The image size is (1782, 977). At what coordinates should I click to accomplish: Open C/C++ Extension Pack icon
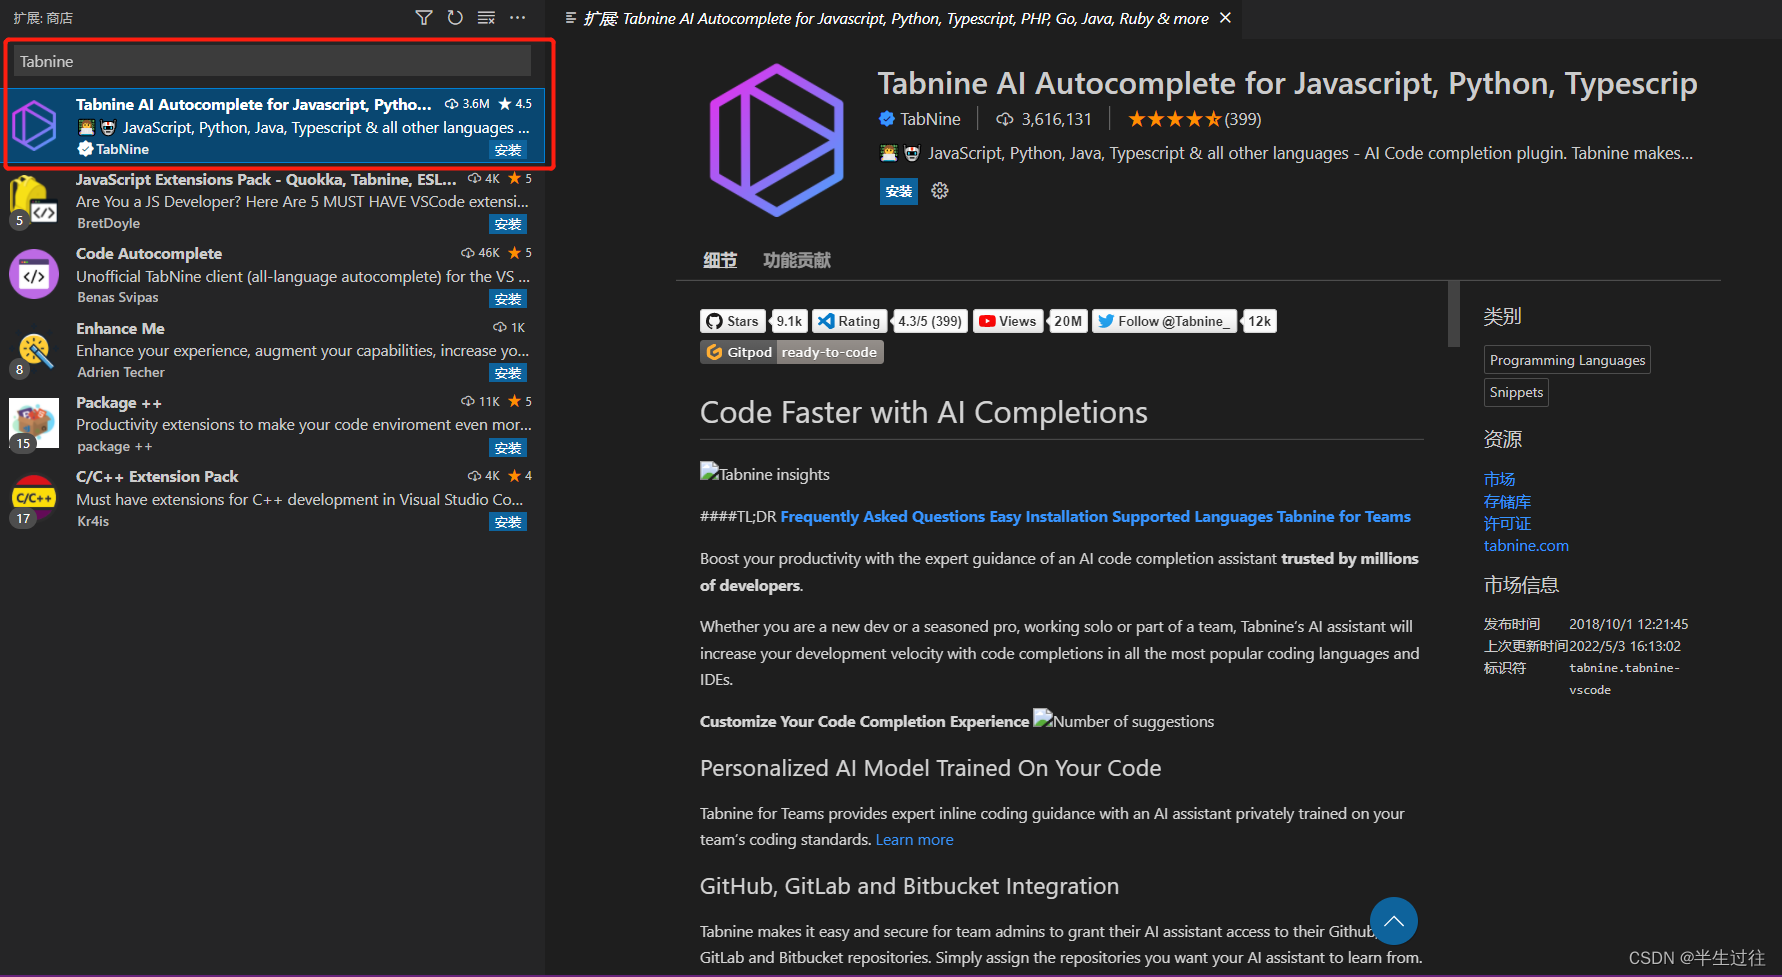(34, 499)
